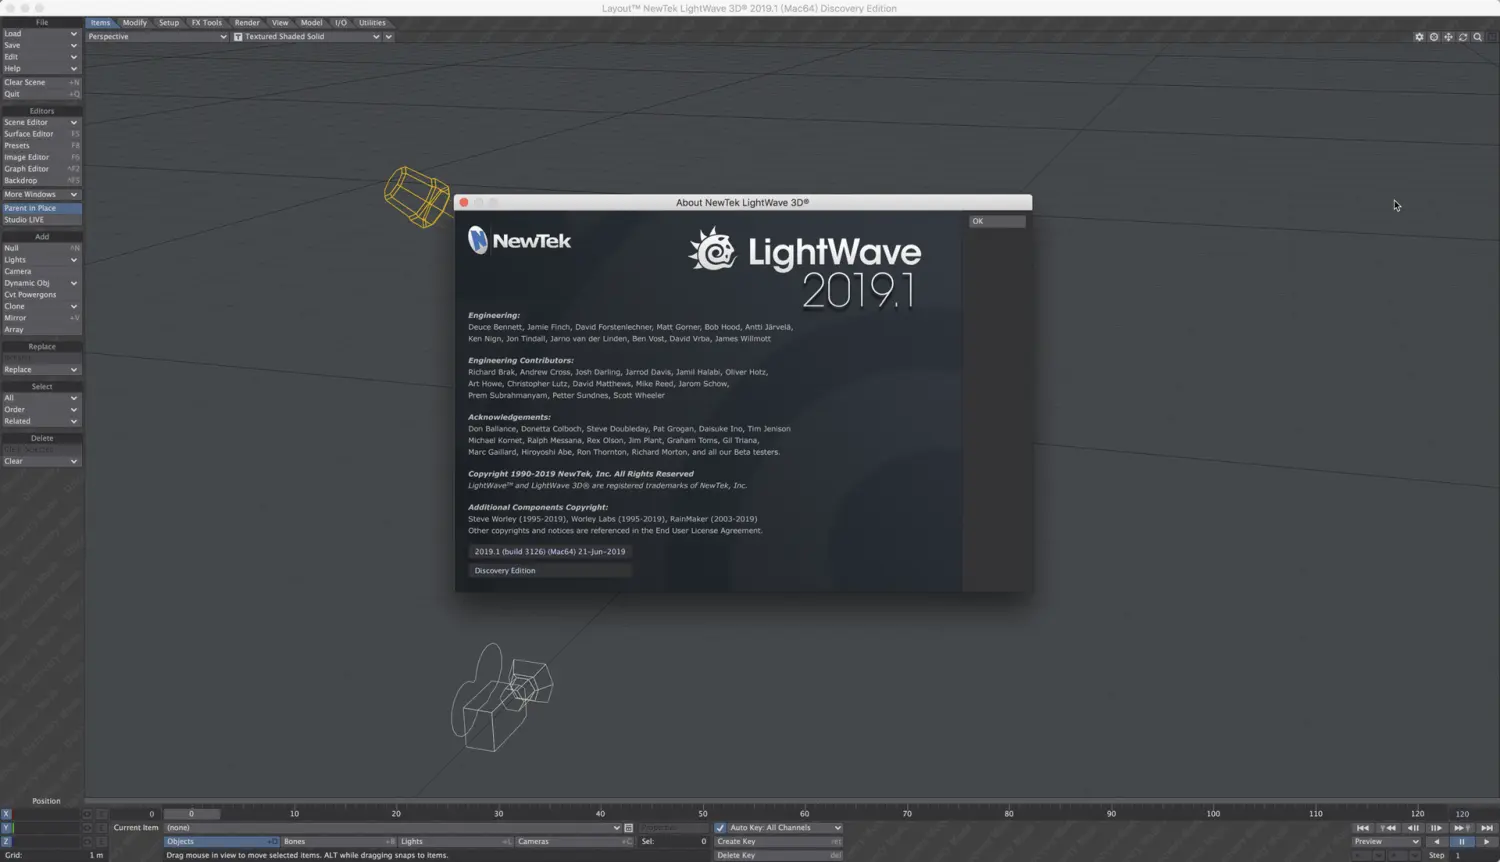Toggle the Z axis channel button
The height and width of the screenshot is (862, 1500).
[6, 842]
